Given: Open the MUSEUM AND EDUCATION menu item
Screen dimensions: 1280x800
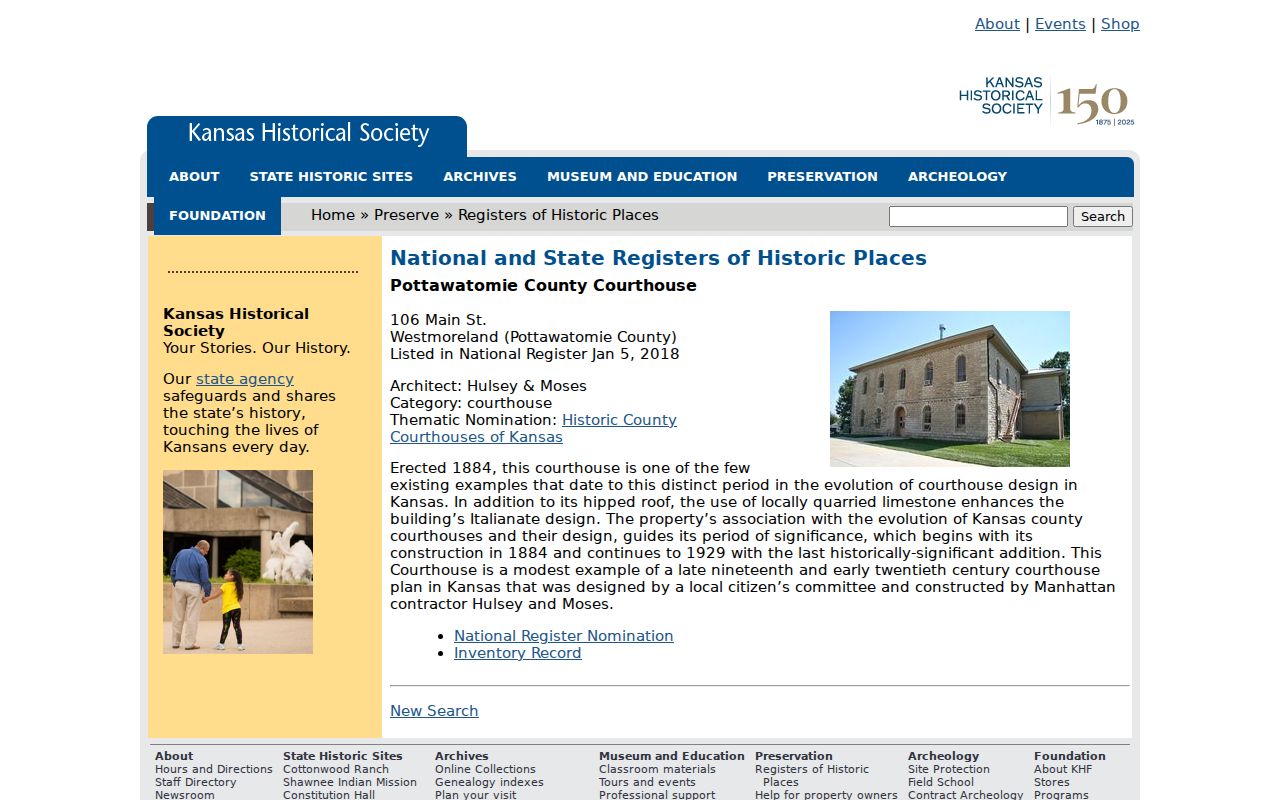Looking at the screenshot, I should (x=642, y=176).
